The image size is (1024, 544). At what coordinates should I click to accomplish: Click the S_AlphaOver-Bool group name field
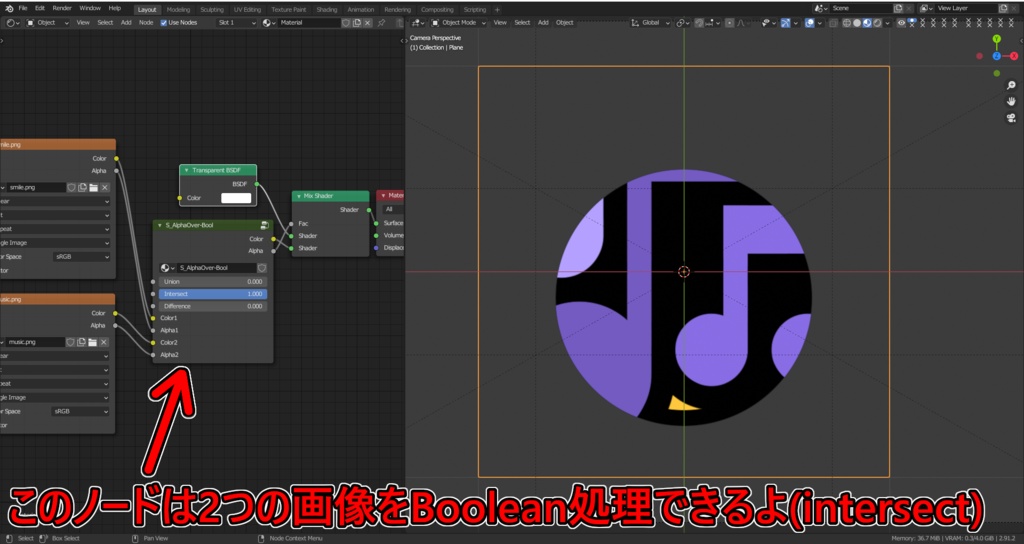point(216,268)
